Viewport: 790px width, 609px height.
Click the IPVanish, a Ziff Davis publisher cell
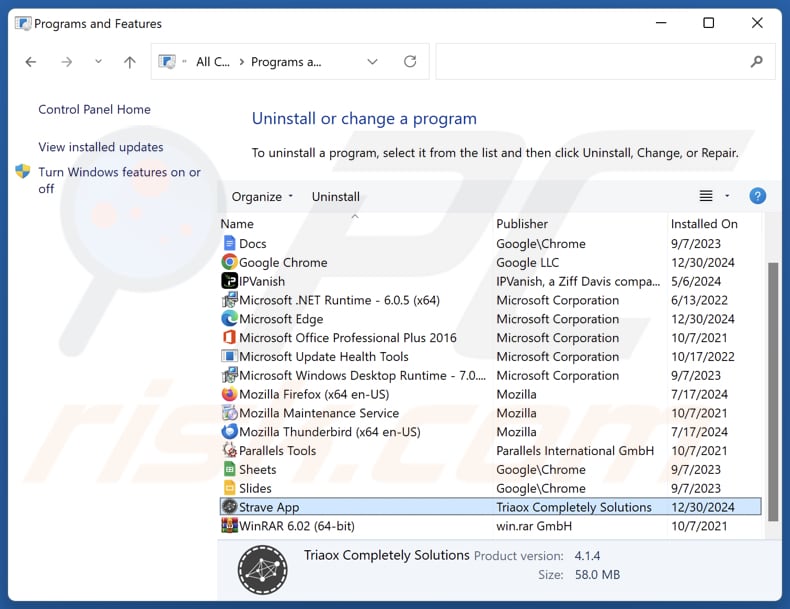coord(578,281)
